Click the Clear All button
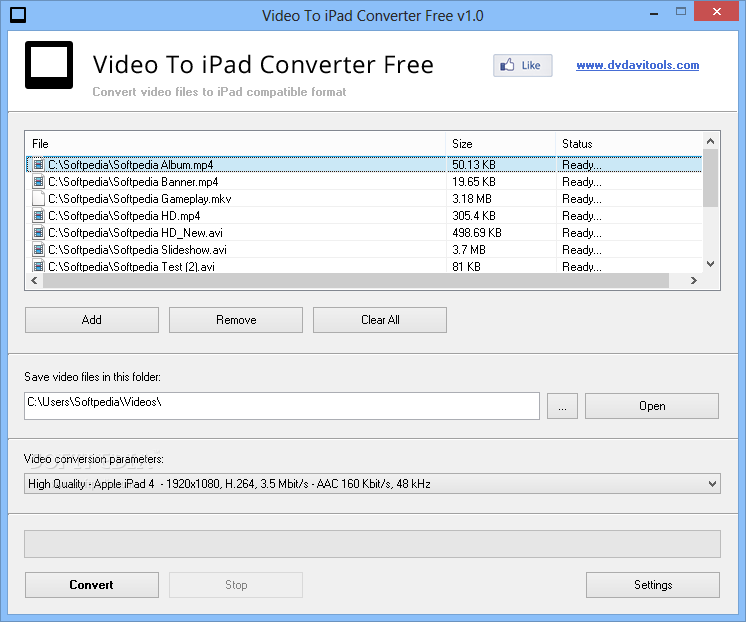The width and height of the screenshot is (746, 622). pos(380,320)
